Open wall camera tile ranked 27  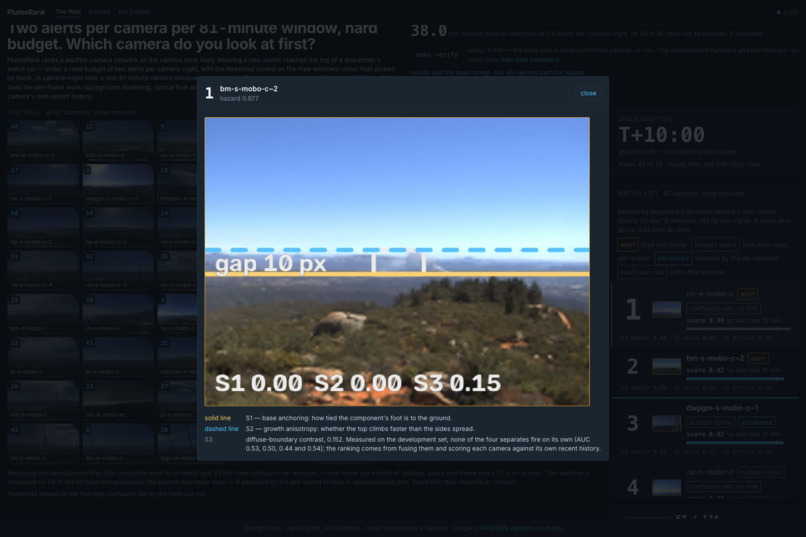coord(43,183)
